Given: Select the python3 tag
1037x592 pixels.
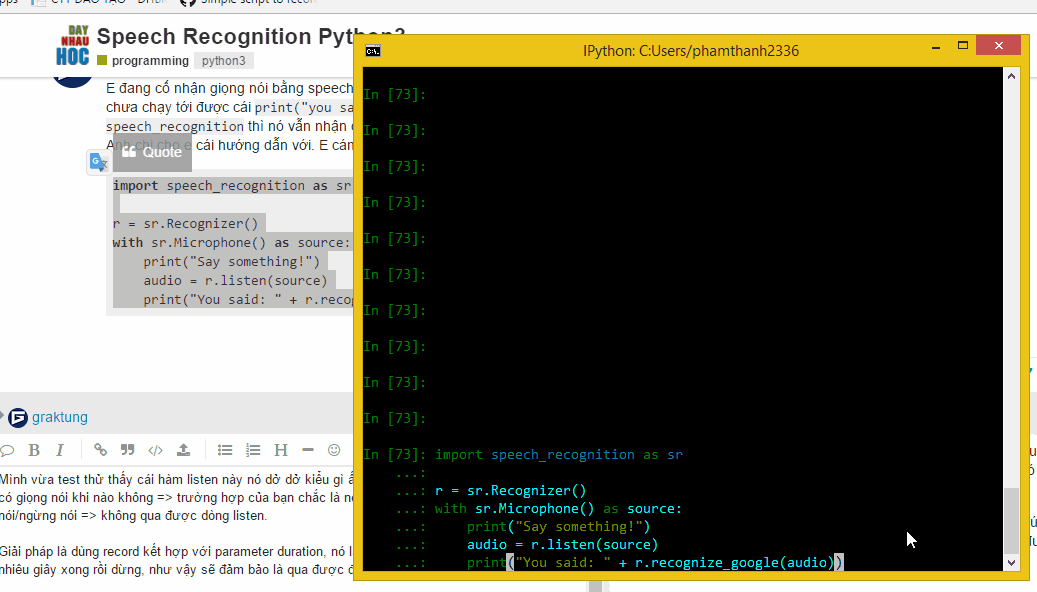Looking at the screenshot, I should point(223,60).
